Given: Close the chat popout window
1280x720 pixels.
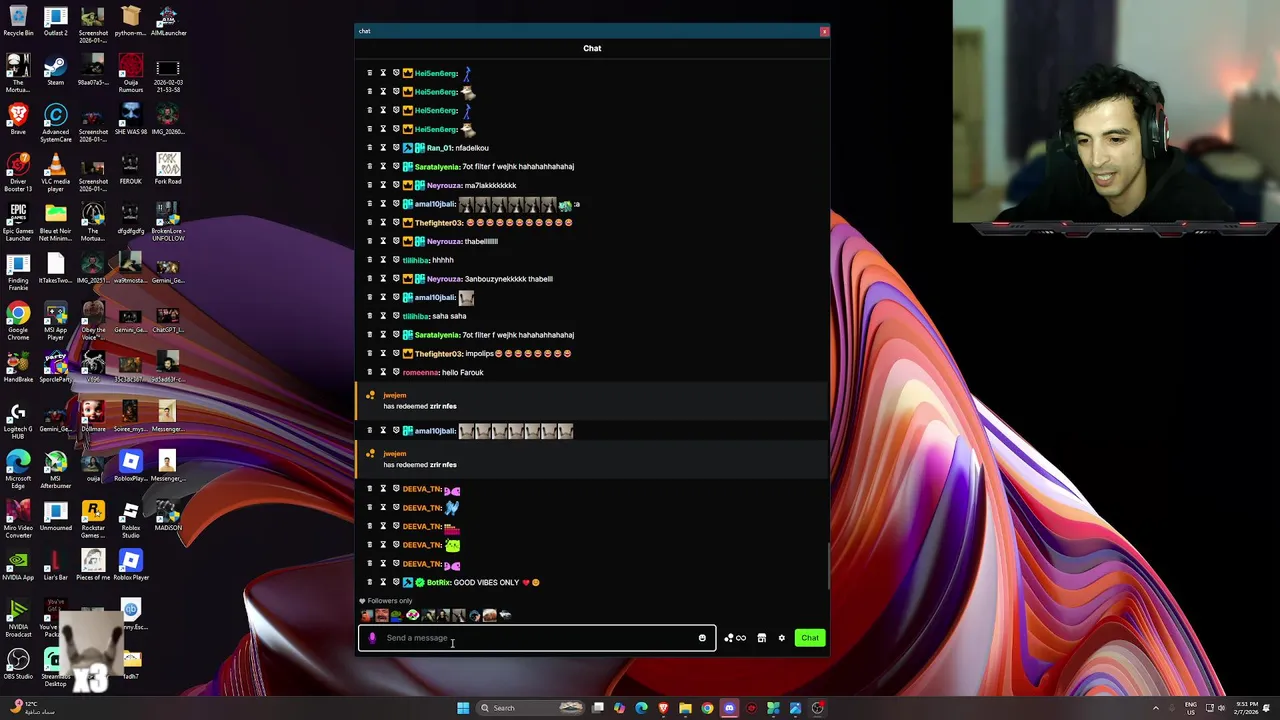Looking at the screenshot, I should coord(824,32).
